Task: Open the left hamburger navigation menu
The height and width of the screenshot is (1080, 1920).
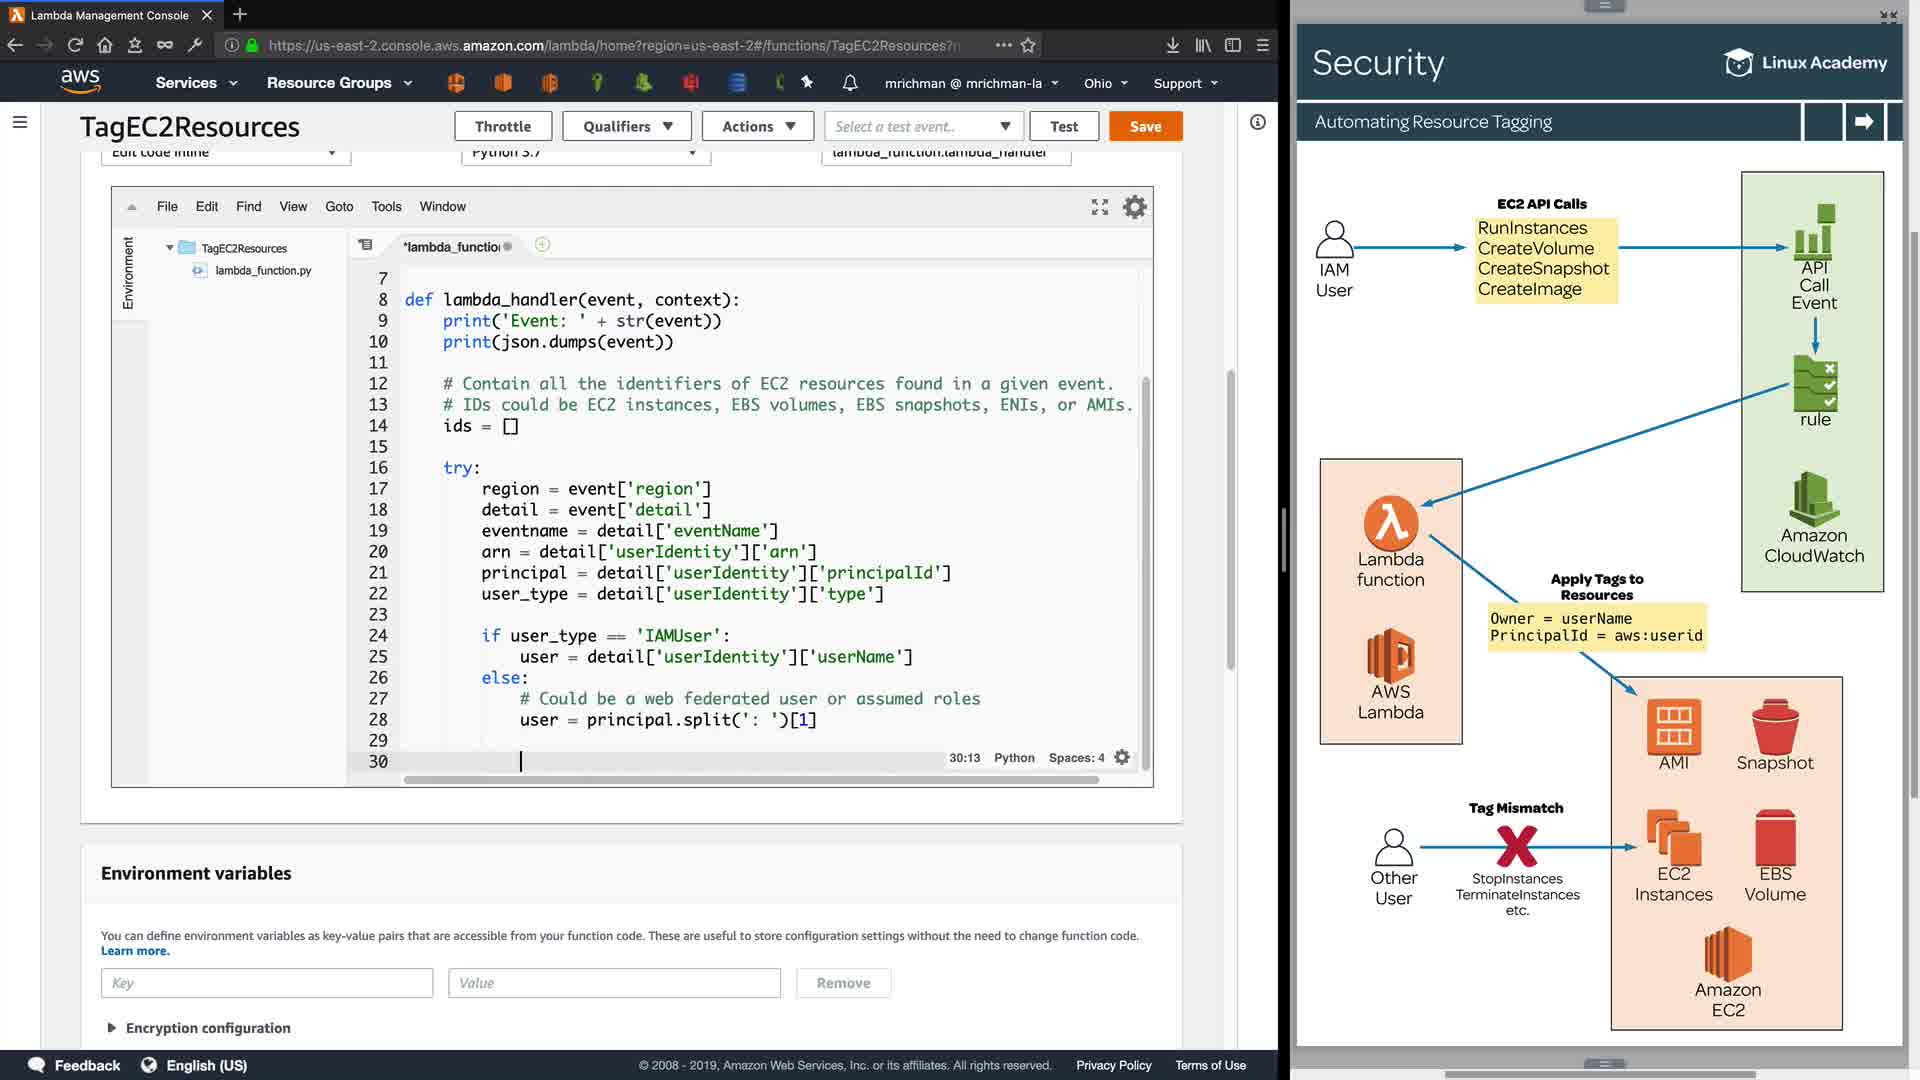Action: pos(20,122)
